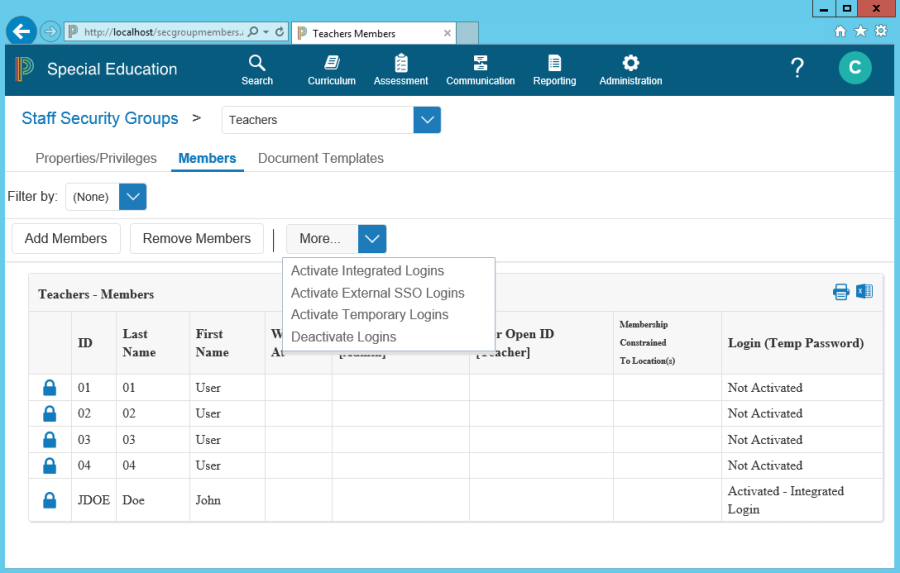The height and width of the screenshot is (573, 900).
Task: Open the Communication icon
Action: [x=480, y=64]
